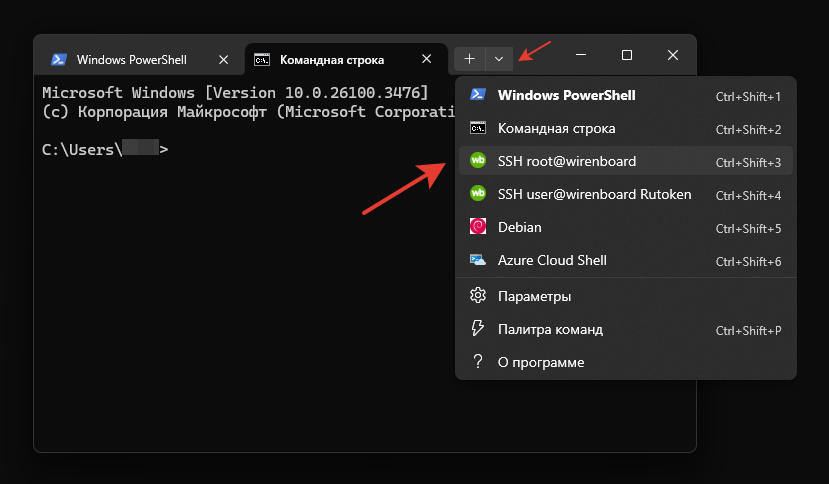Choose Командная строка profile in dropdown menu
This screenshot has height=484, width=829.
click(x=626, y=129)
